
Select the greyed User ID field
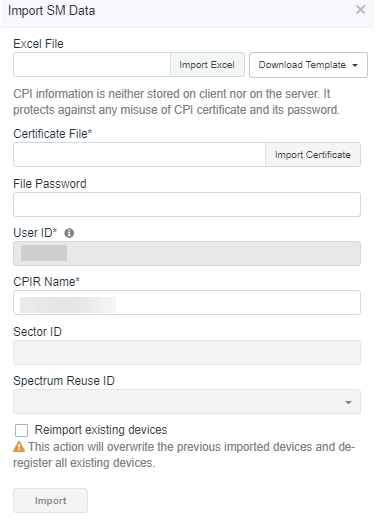click(187, 254)
